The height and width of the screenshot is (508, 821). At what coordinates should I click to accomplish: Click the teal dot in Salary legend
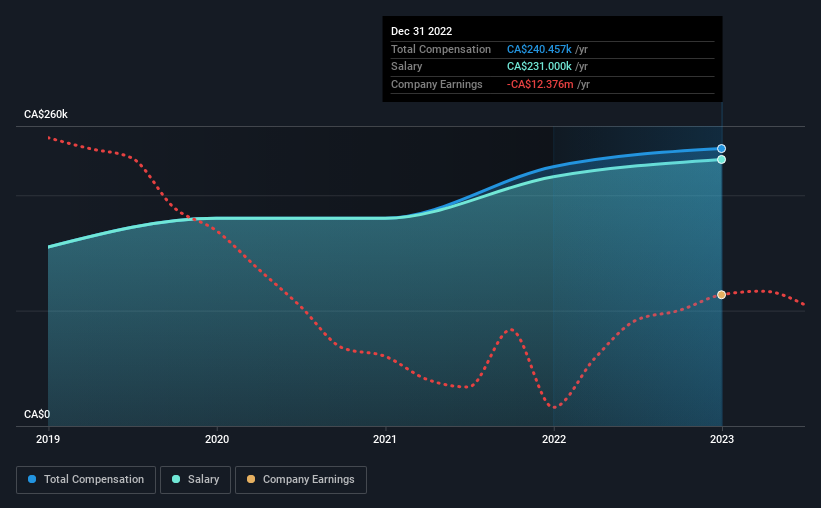[x=176, y=479]
